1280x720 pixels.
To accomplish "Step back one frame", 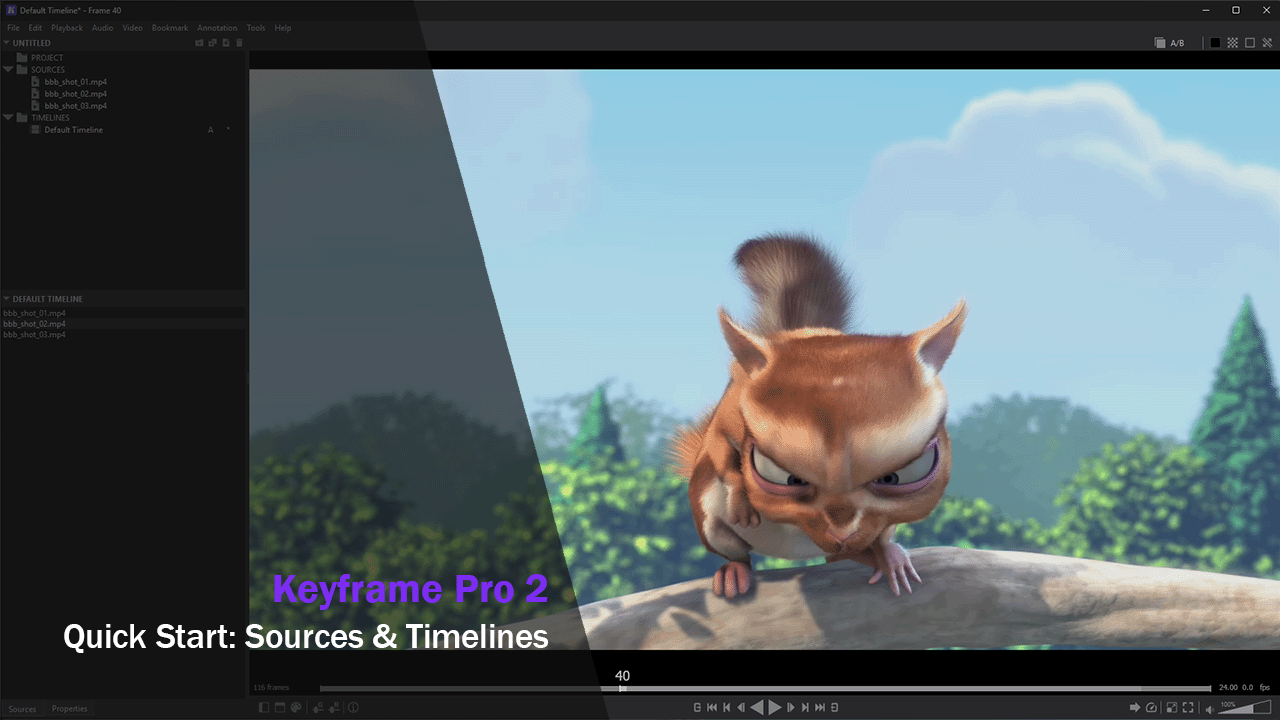I will pos(741,708).
